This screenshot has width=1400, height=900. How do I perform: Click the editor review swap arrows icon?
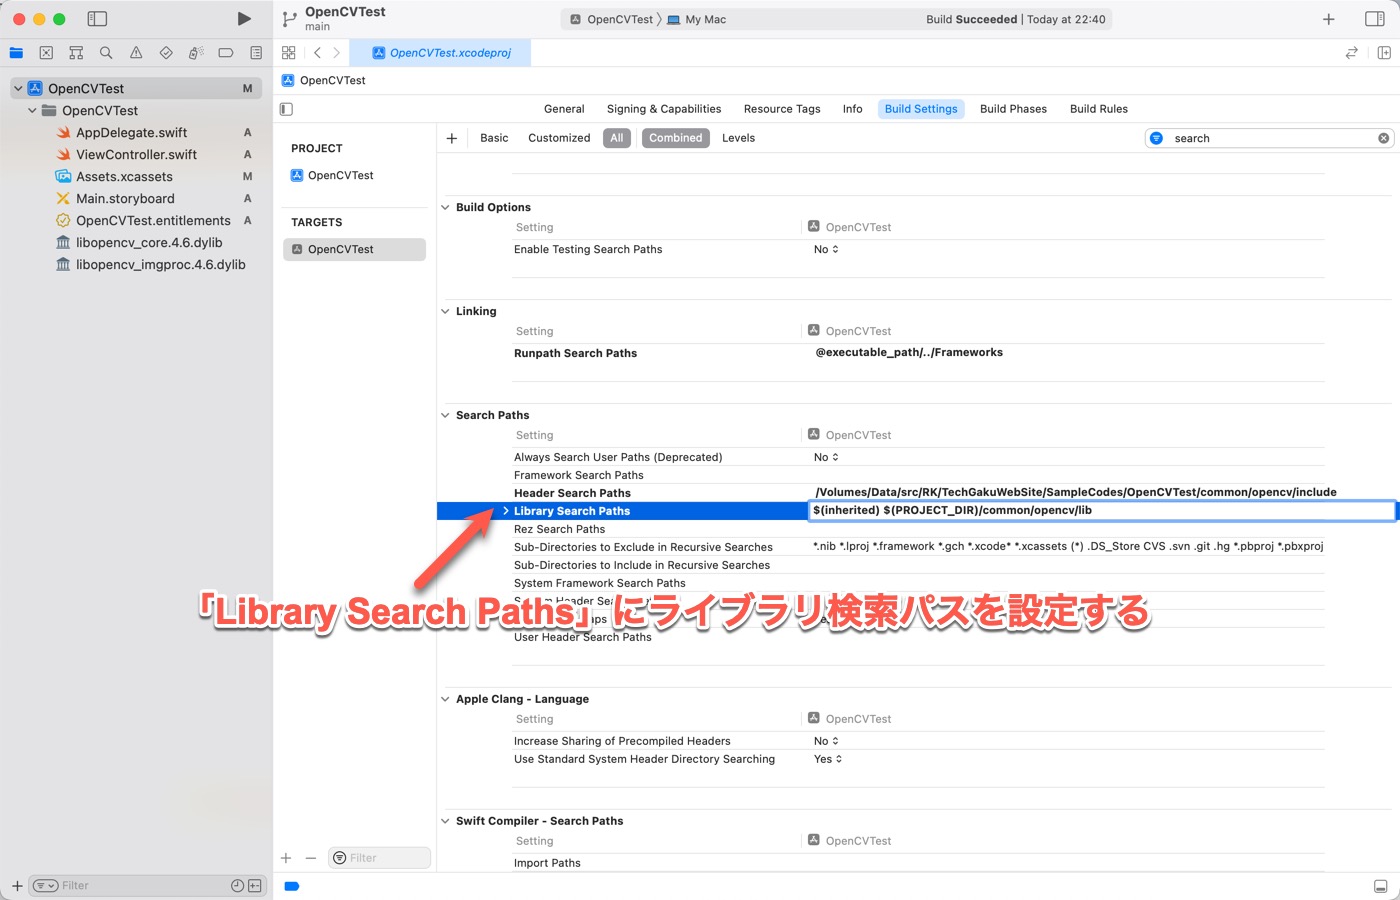coord(1352,53)
